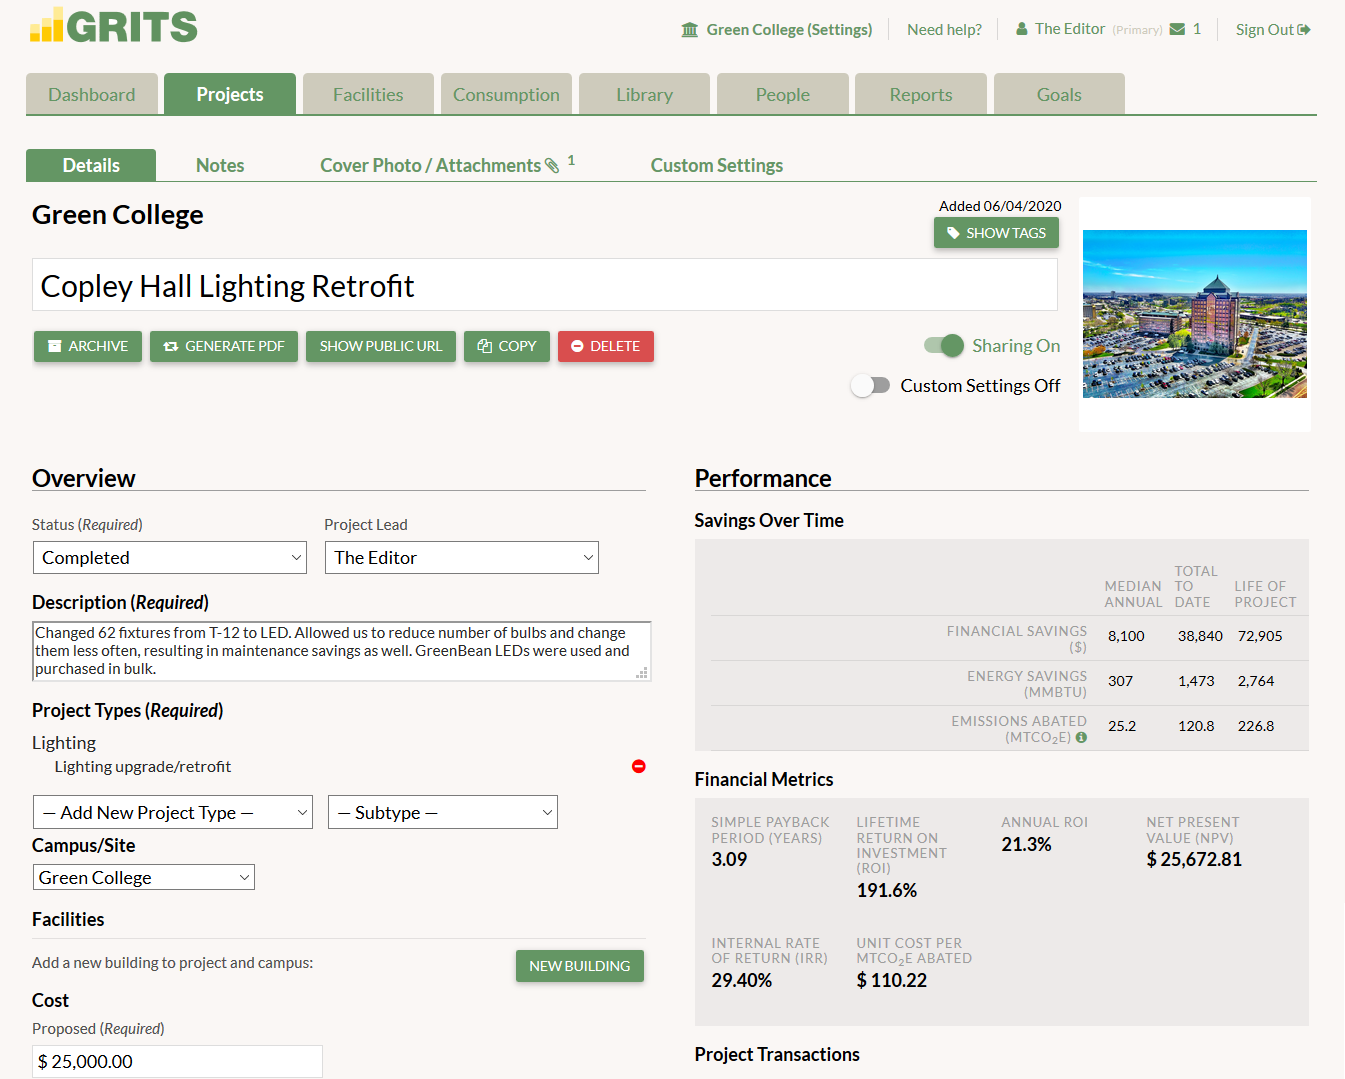Click the paperclip icon beside Attachments
This screenshot has width=1345, height=1079.
(552, 166)
